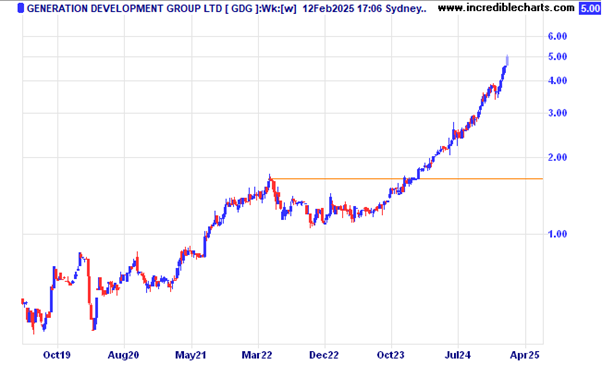
Task: Click the latest candle near 5.00
Action: tap(508, 61)
